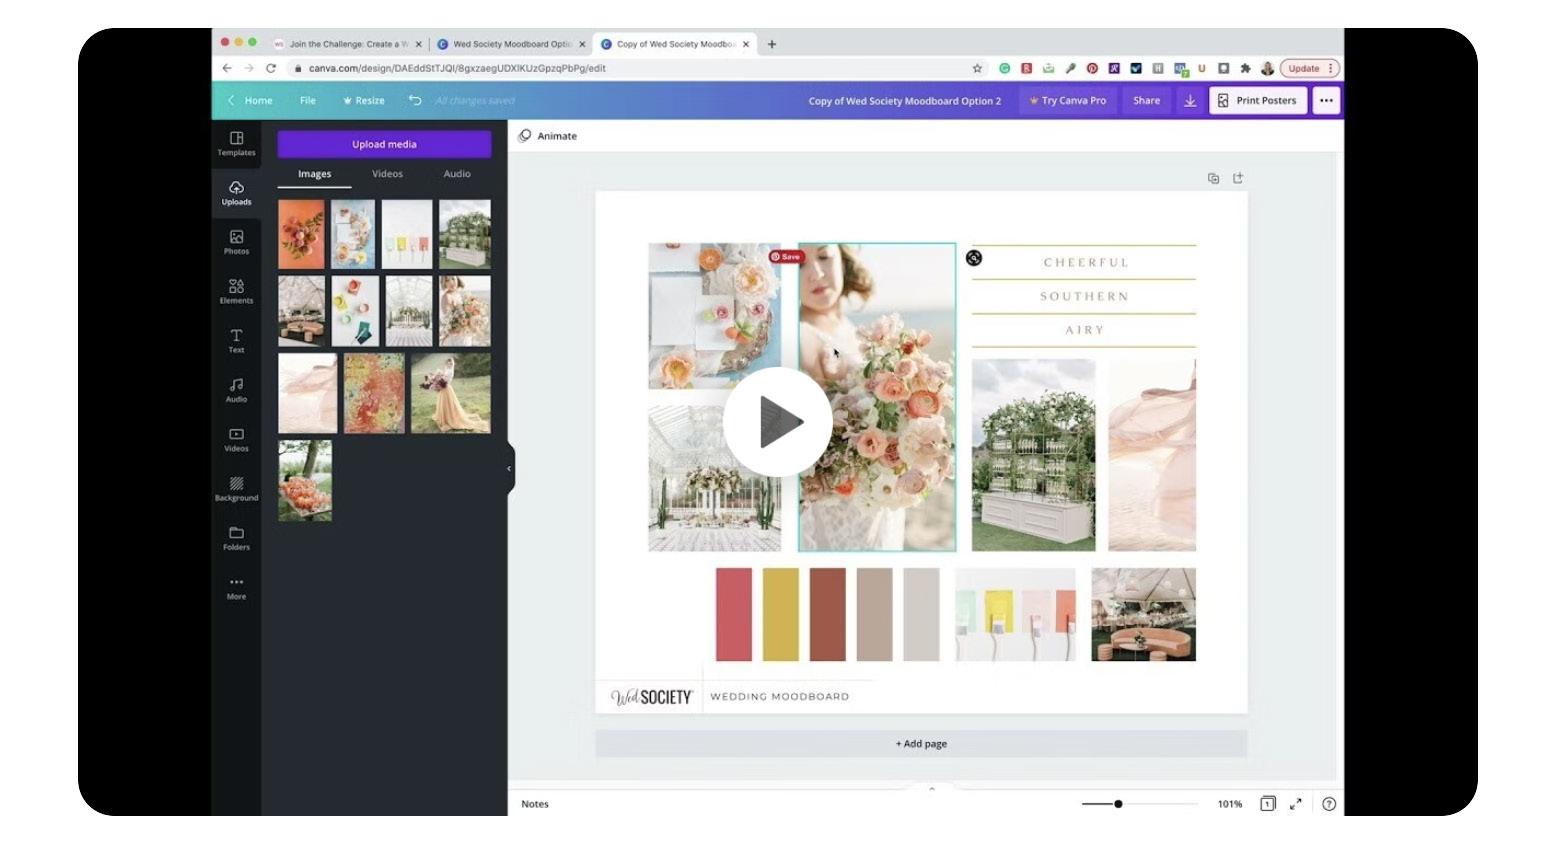Click the Upload media button

click(x=384, y=144)
